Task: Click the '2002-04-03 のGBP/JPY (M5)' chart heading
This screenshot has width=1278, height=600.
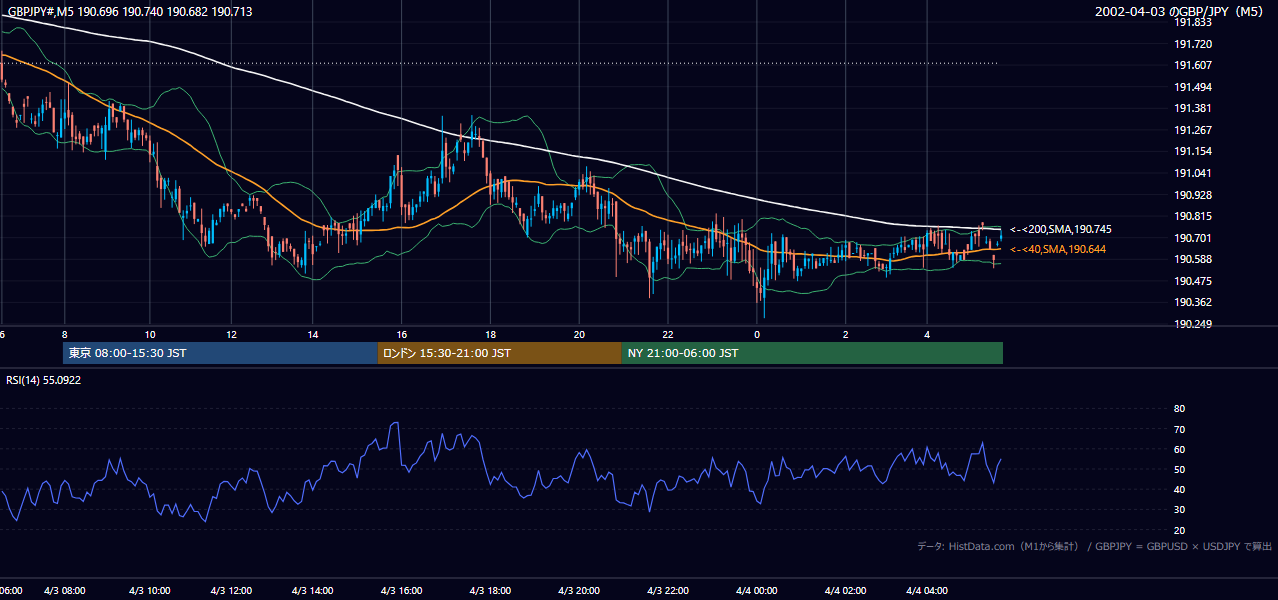Action: click(x=1181, y=12)
